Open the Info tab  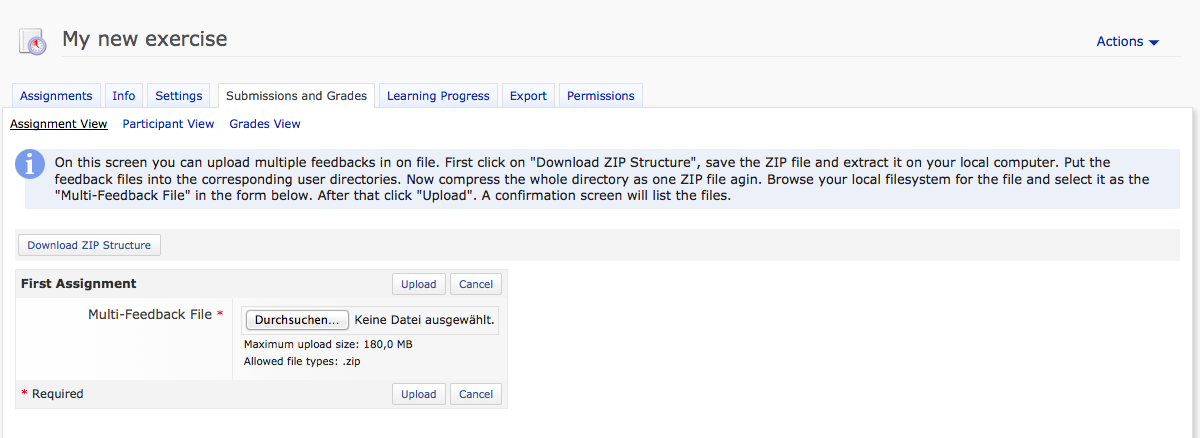point(124,96)
